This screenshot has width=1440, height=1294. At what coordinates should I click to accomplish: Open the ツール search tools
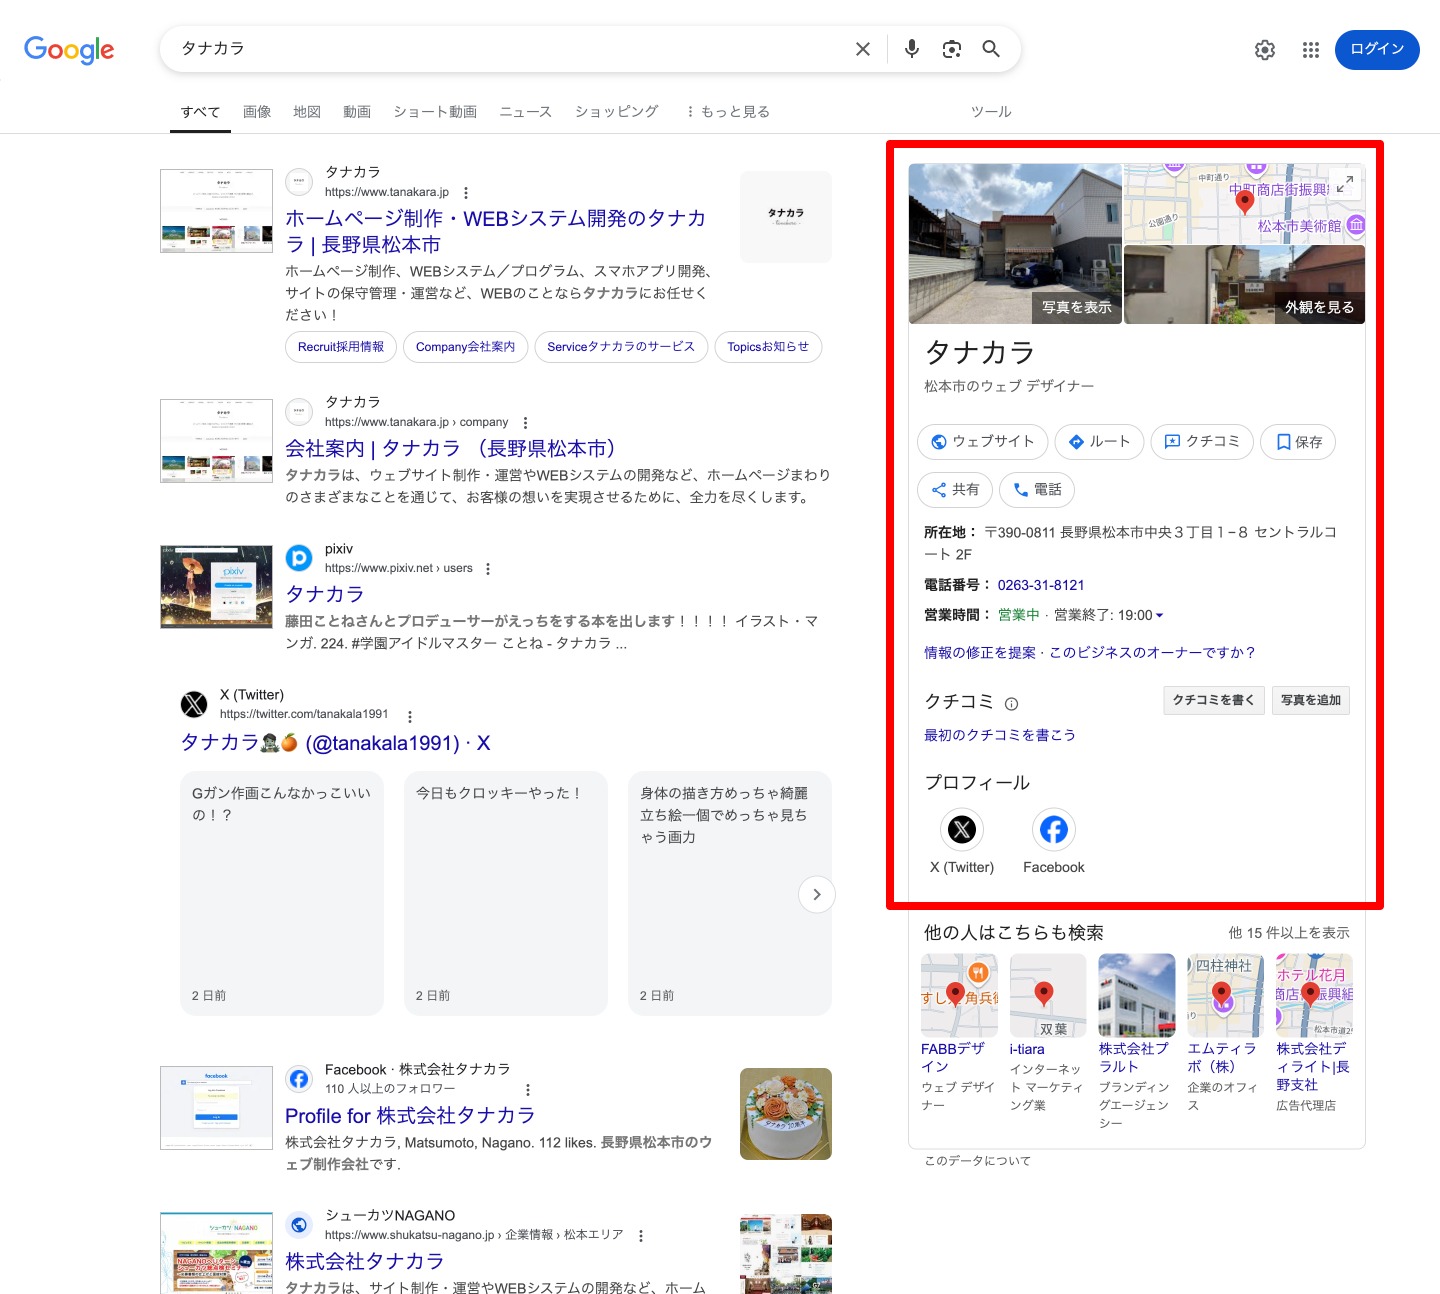[x=991, y=111]
